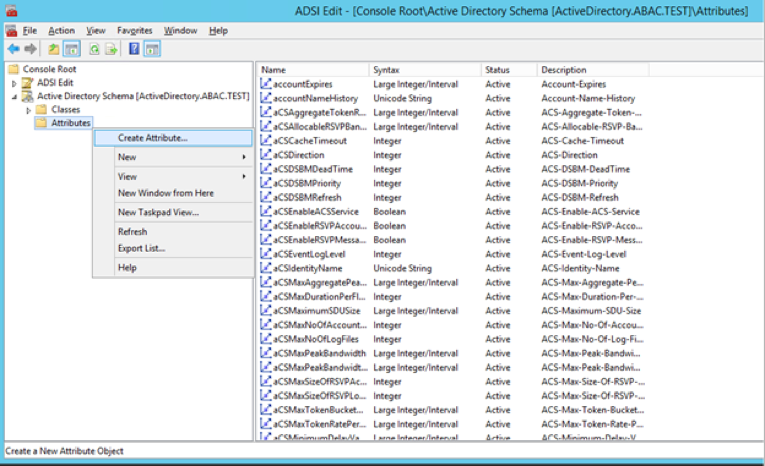Click the aCSCacheTimeout attribute icon
The width and height of the screenshot is (765, 466).
point(265,141)
